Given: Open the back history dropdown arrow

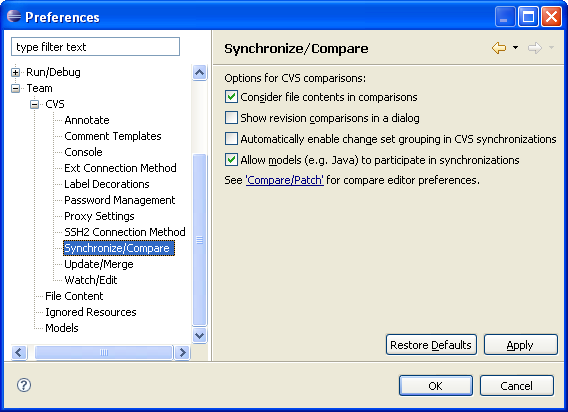Looking at the screenshot, I should pyautogui.click(x=515, y=47).
